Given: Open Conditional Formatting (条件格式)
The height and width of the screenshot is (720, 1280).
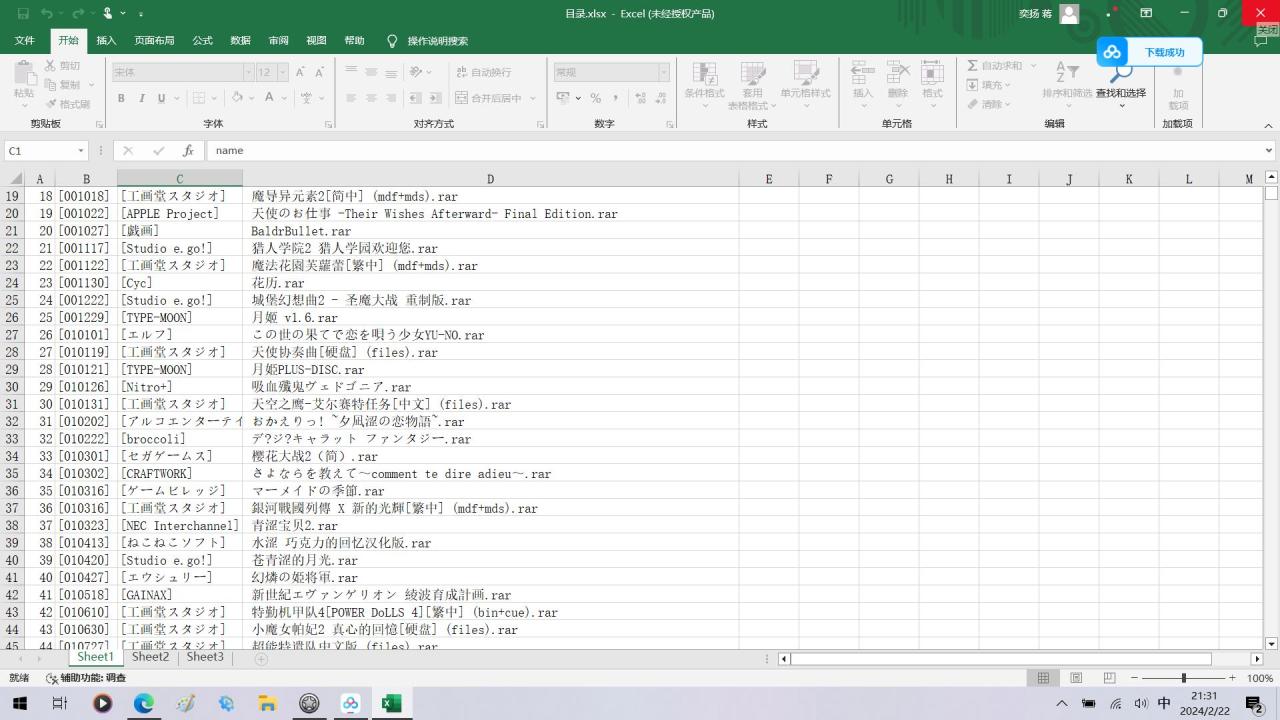Looking at the screenshot, I should coord(704,84).
